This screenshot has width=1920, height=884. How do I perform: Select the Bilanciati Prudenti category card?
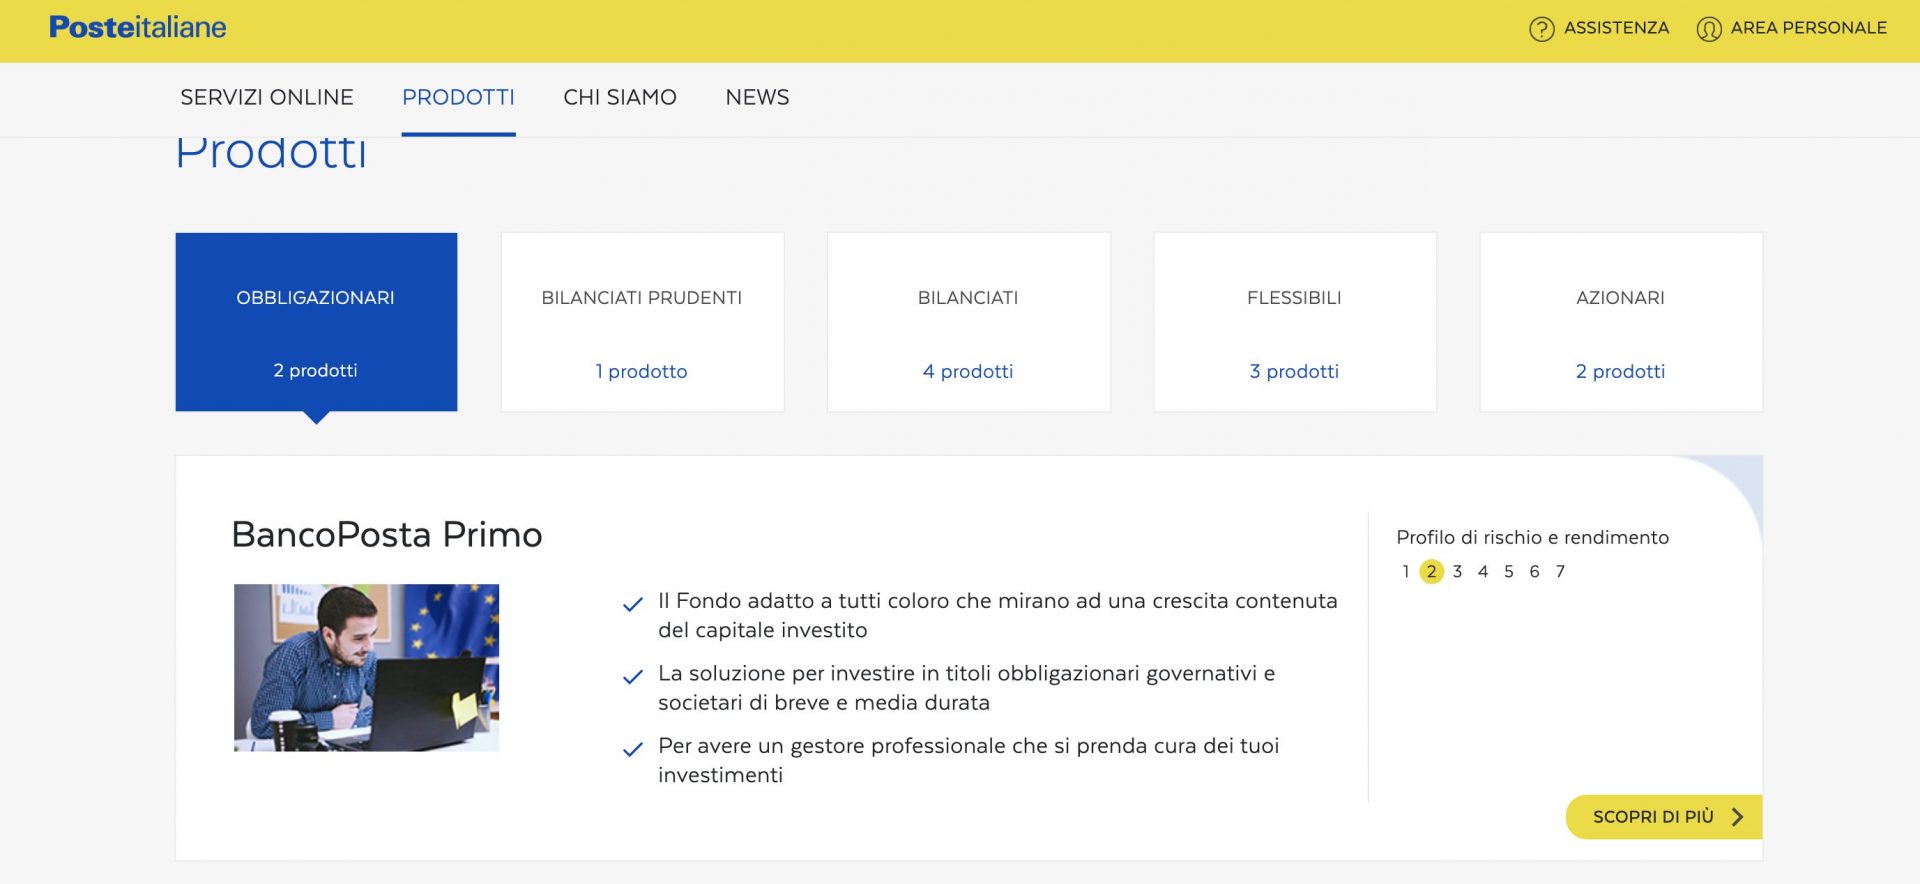point(642,322)
